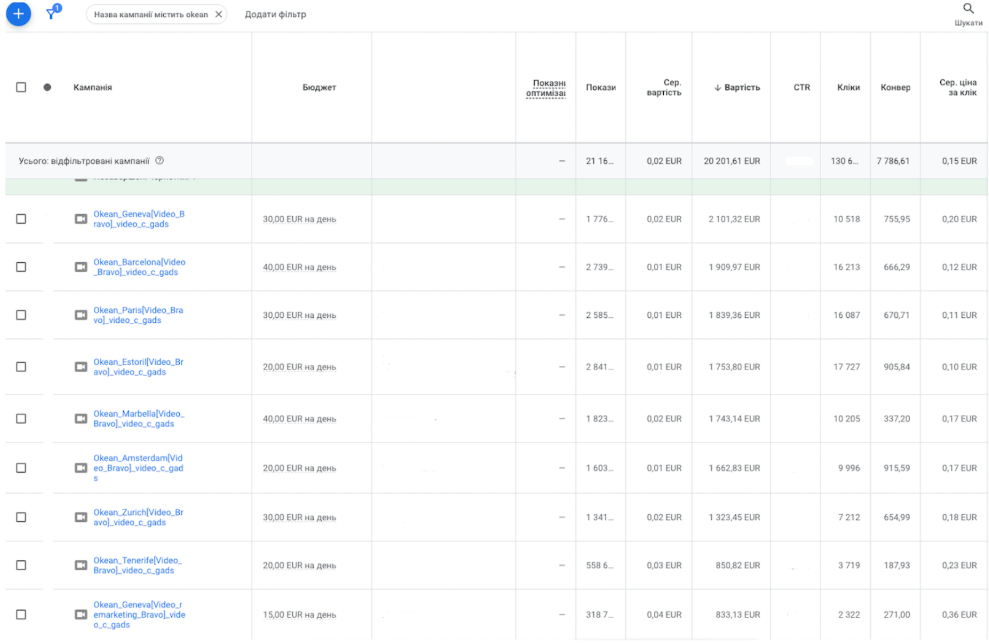Click the status dot column header
This screenshot has height=644, width=989.
(x=47, y=87)
